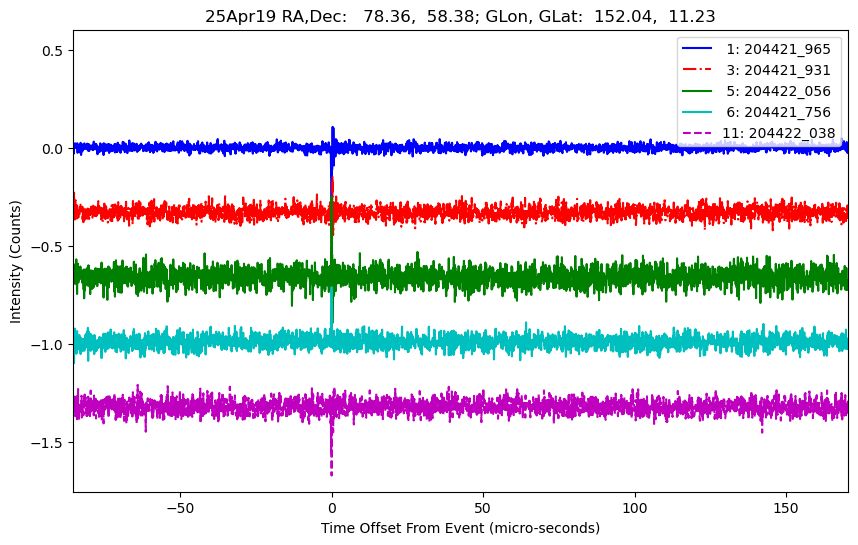Select legend entry '6: 204421_756'
The height and width of the screenshot is (545, 858).
click(x=778, y=112)
